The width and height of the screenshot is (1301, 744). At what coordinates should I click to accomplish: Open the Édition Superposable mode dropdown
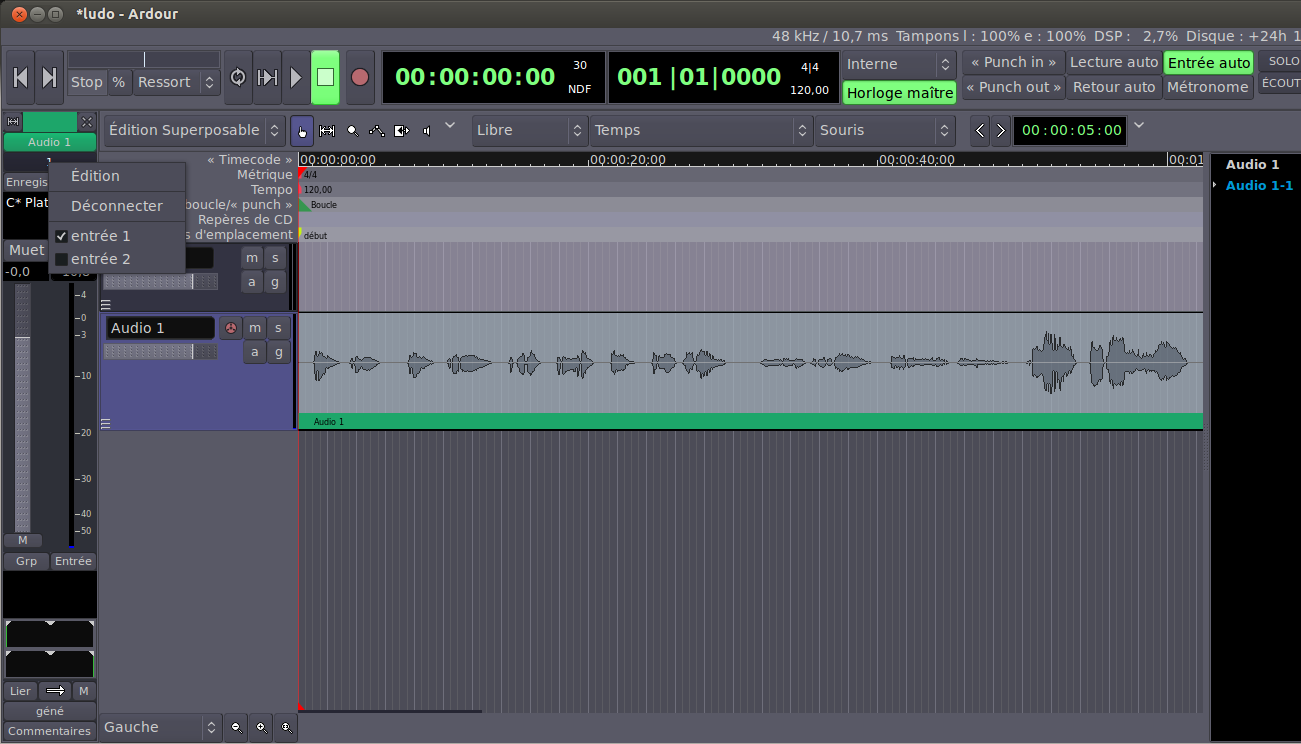(x=195, y=130)
